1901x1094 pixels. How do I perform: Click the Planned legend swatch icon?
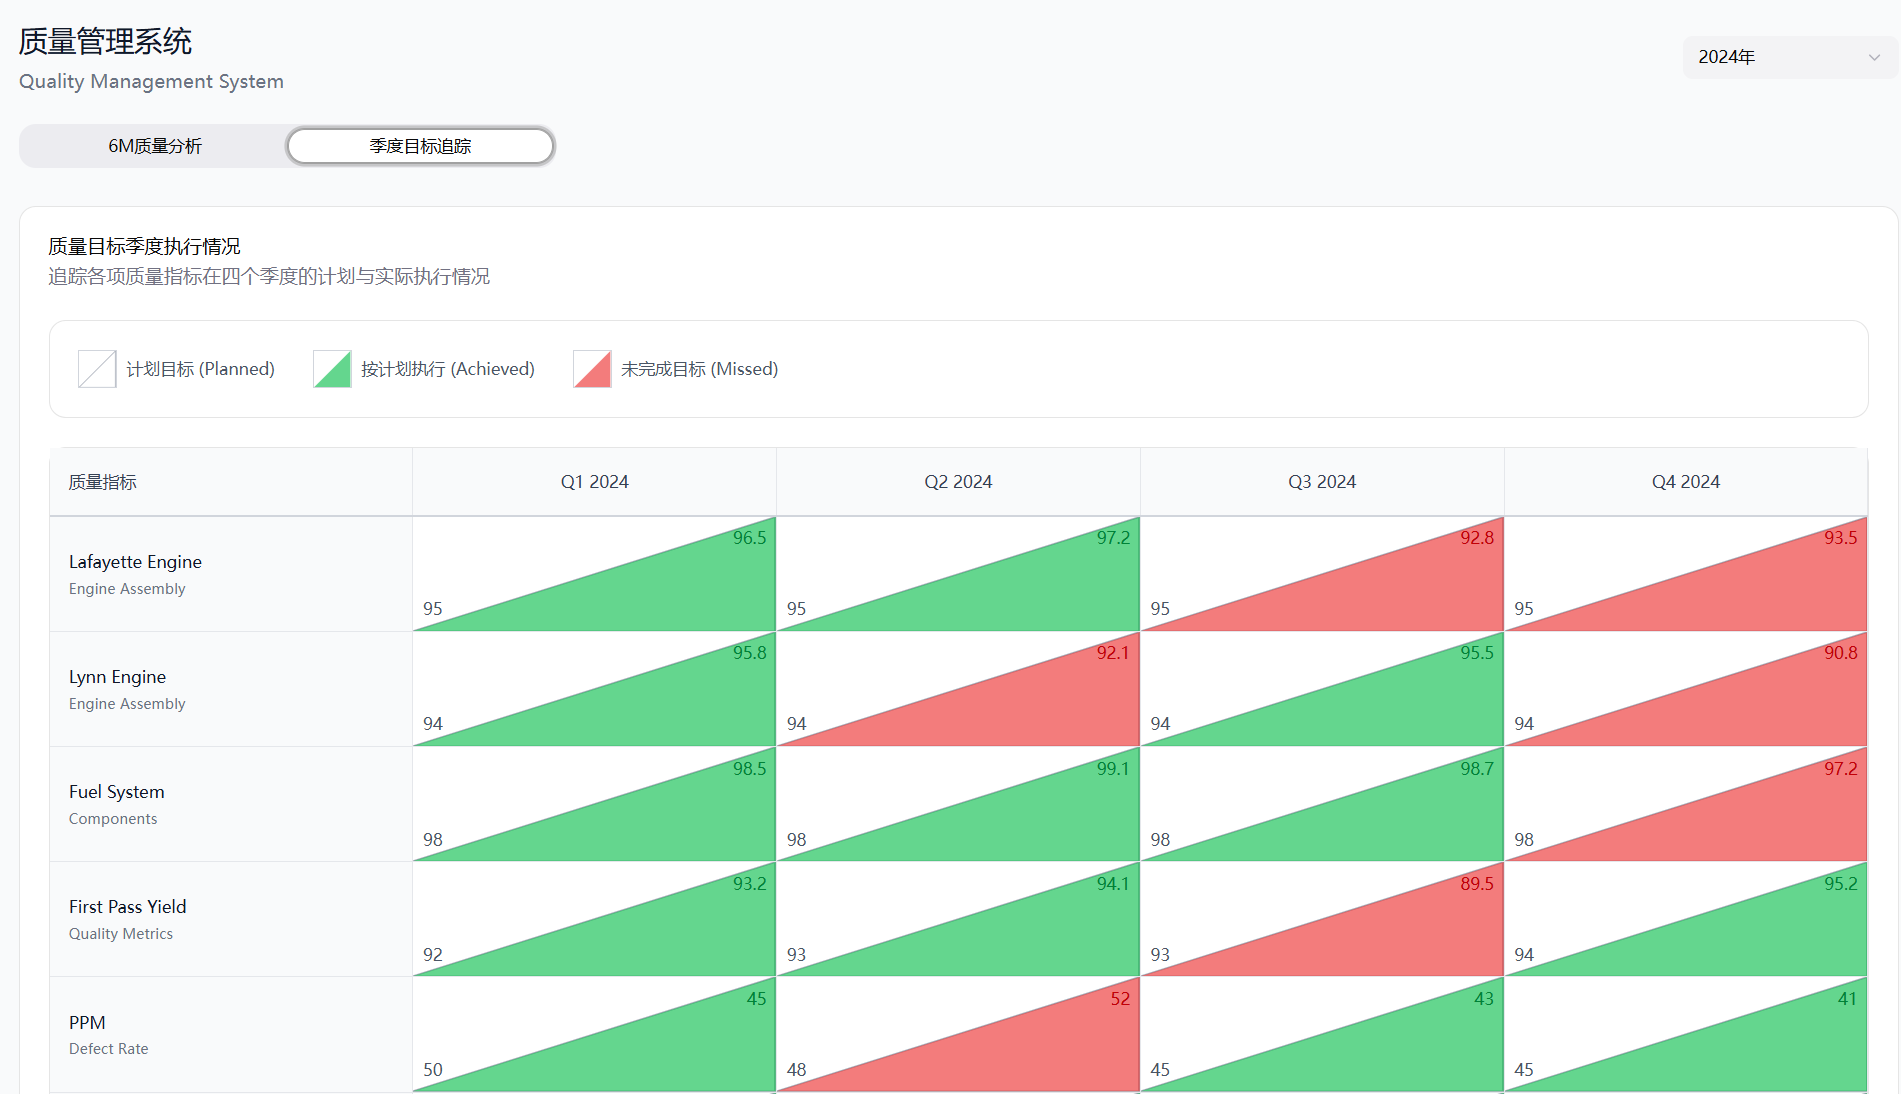(x=97, y=369)
